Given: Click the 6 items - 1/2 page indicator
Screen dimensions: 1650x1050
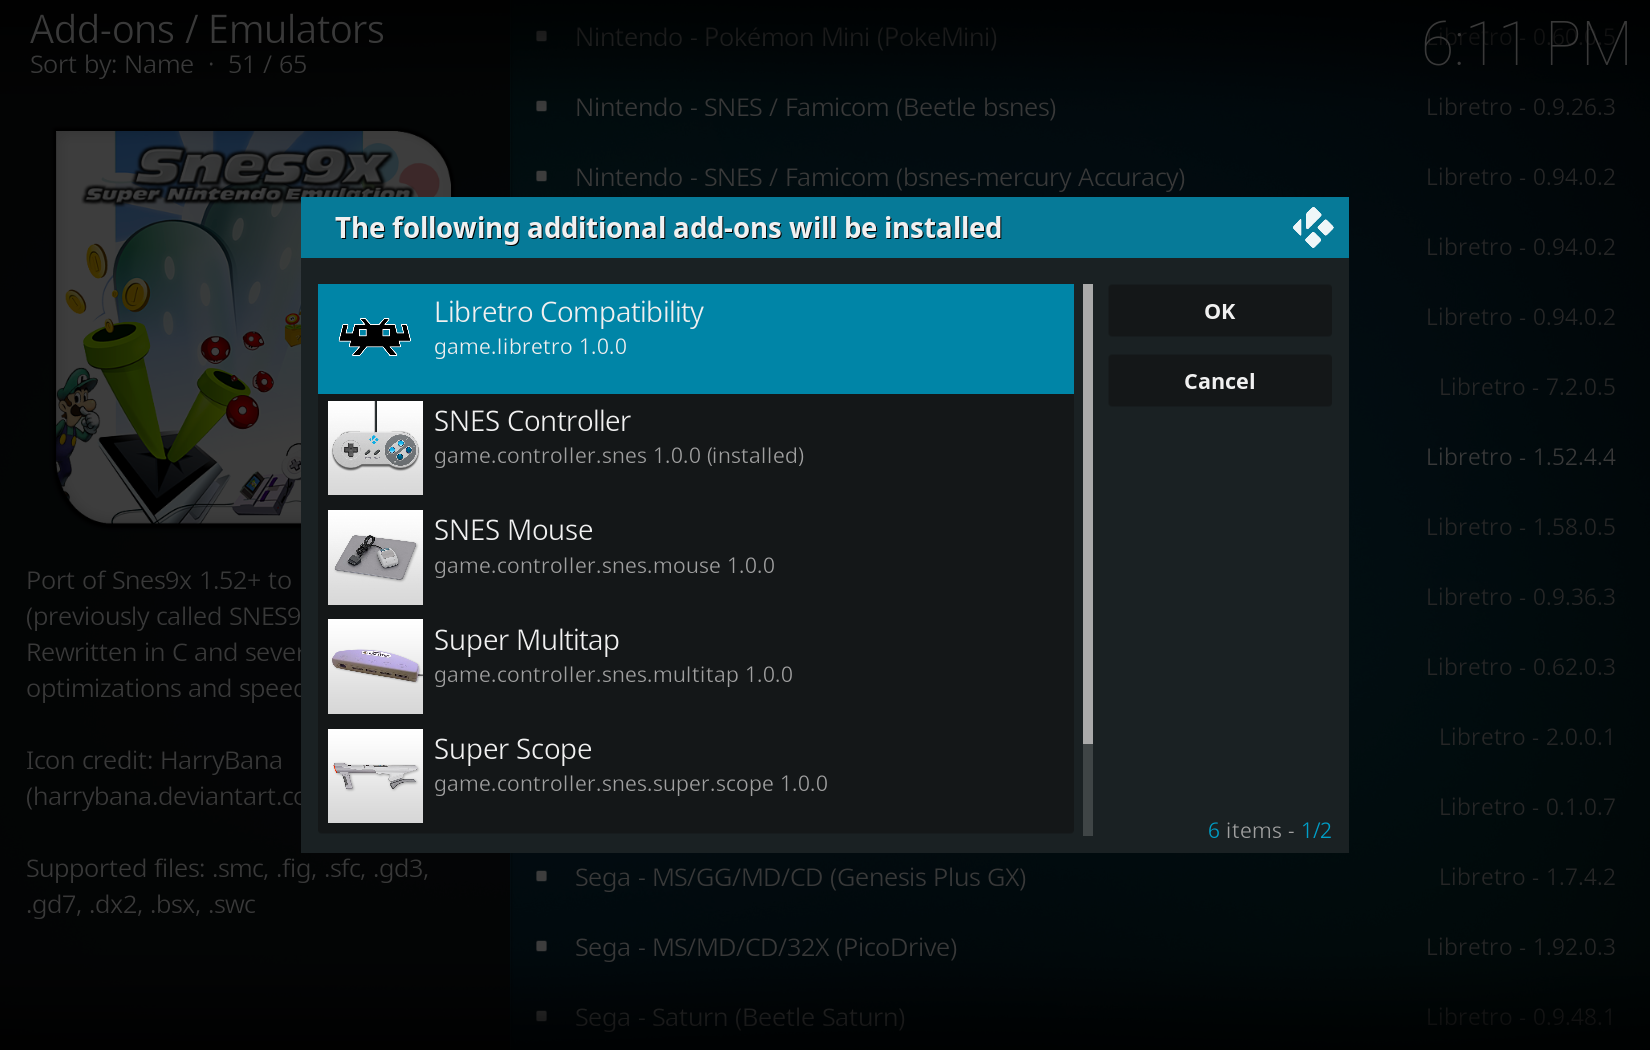Looking at the screenshot, I should tap(1270, 830).
